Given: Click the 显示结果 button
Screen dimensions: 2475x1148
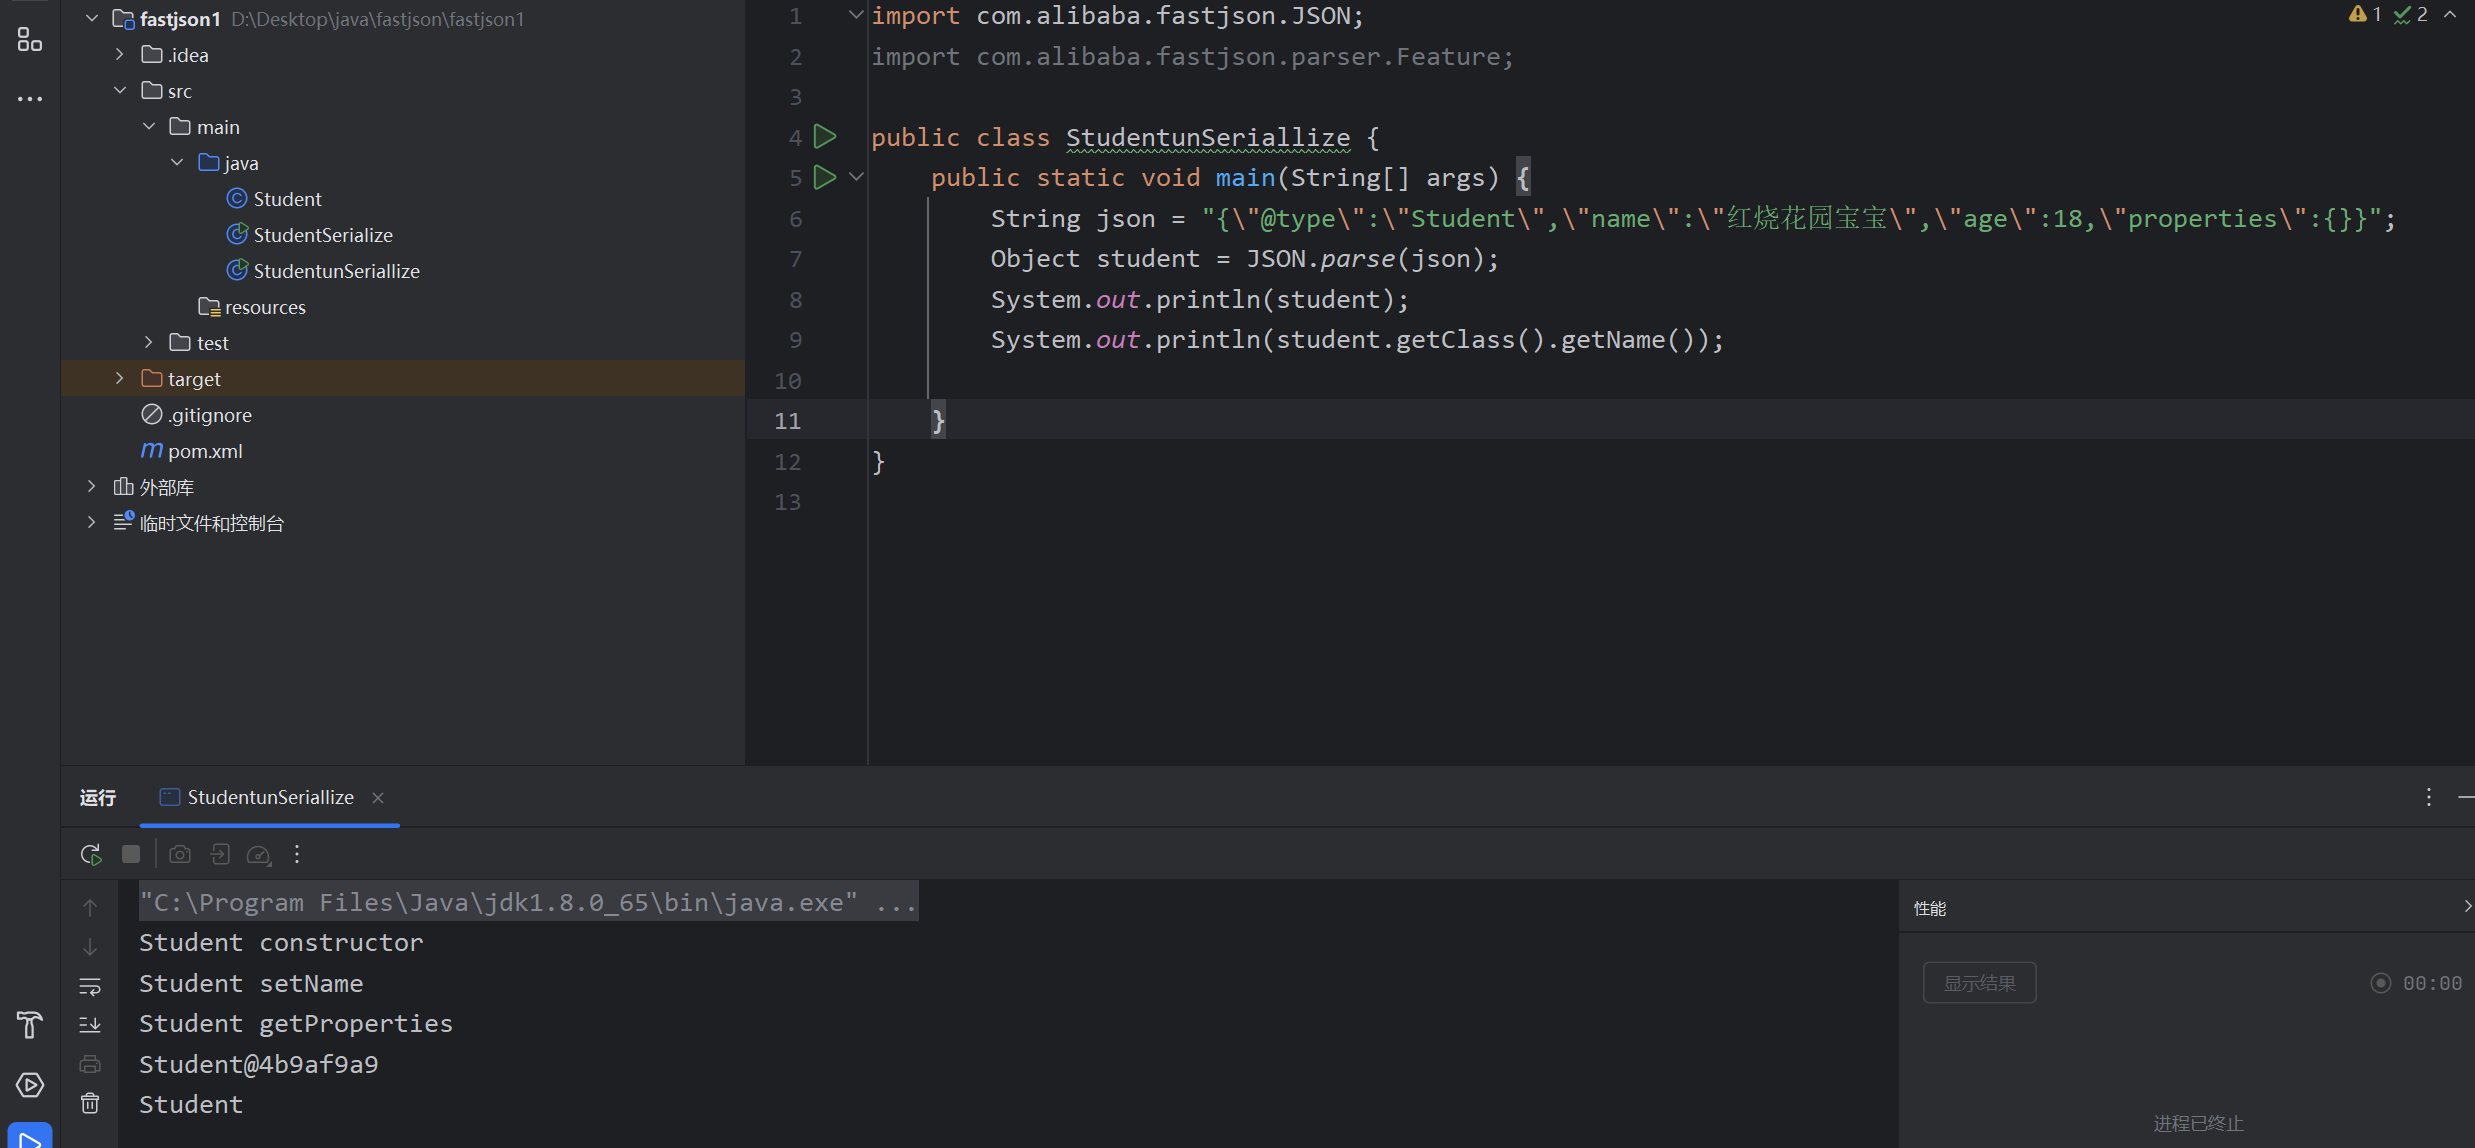Looking at the screenshot, I should 1979,983.
